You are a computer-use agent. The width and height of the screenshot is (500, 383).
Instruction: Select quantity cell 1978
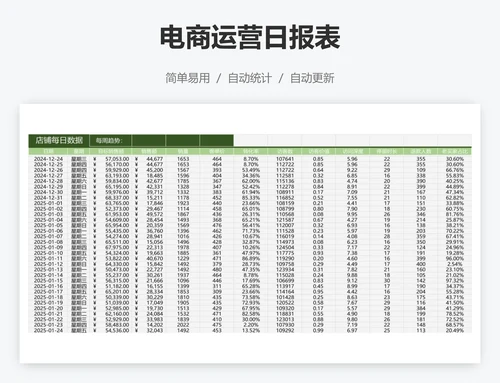[183, 247]
